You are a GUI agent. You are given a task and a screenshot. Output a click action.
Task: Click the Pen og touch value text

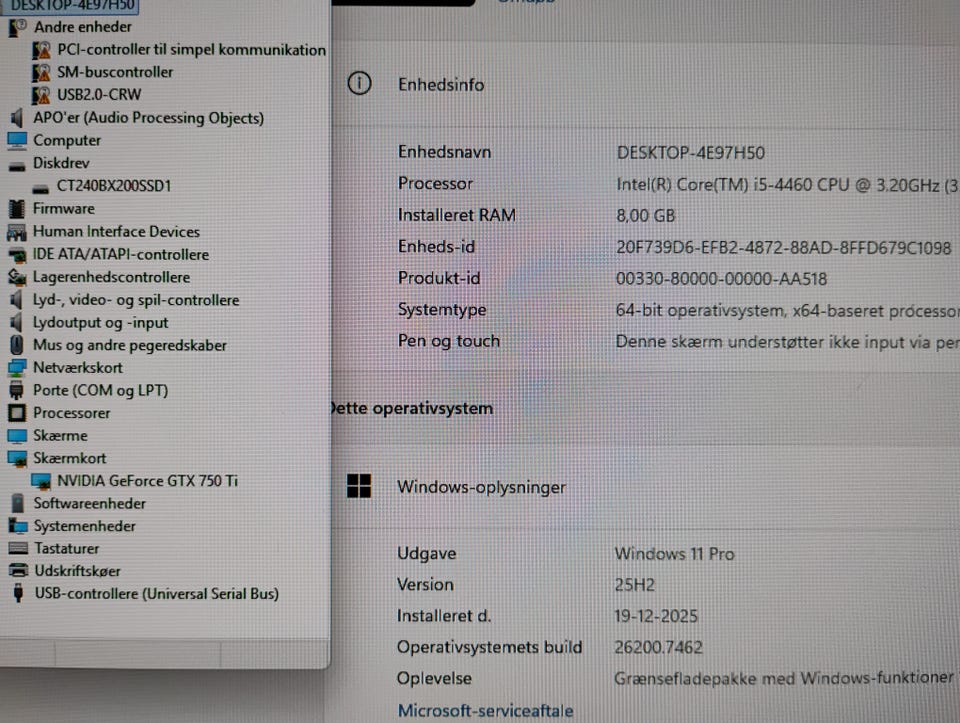[787, 342]
